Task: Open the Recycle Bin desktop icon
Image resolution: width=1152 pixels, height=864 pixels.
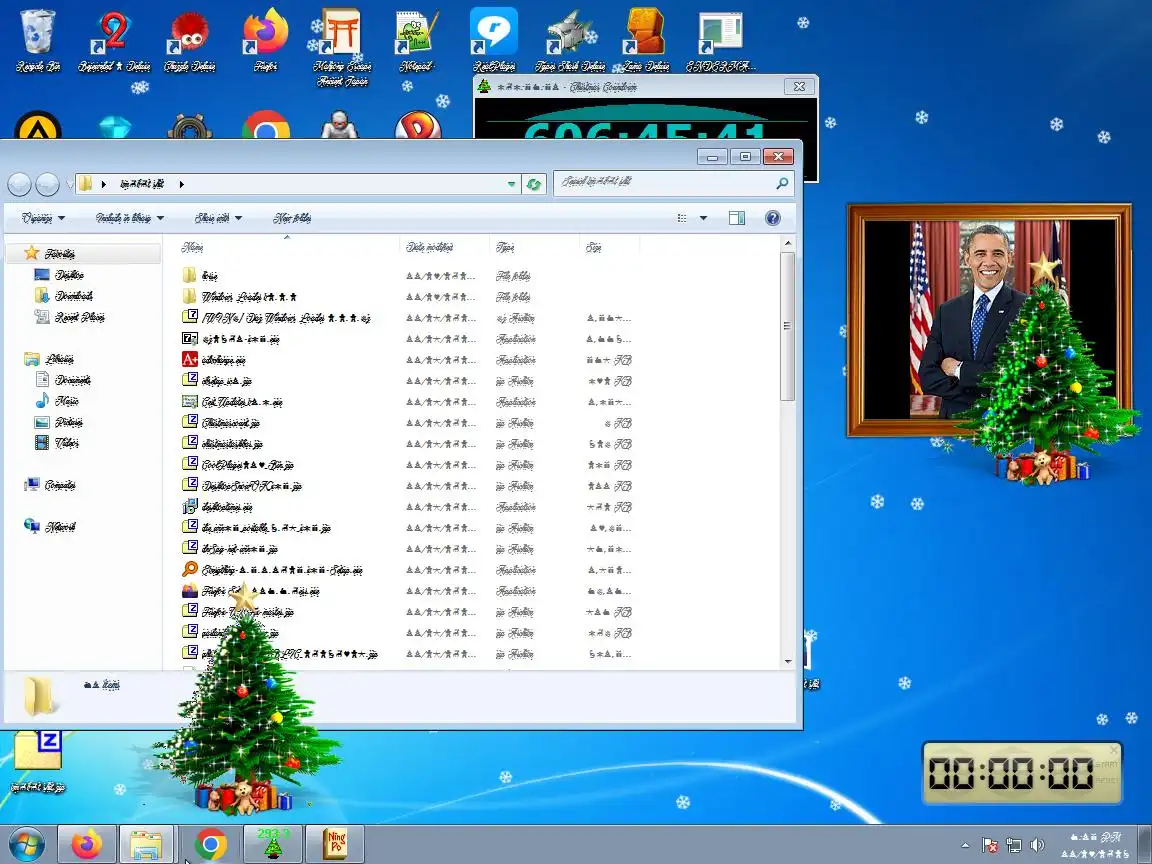Action: (38, 40)
